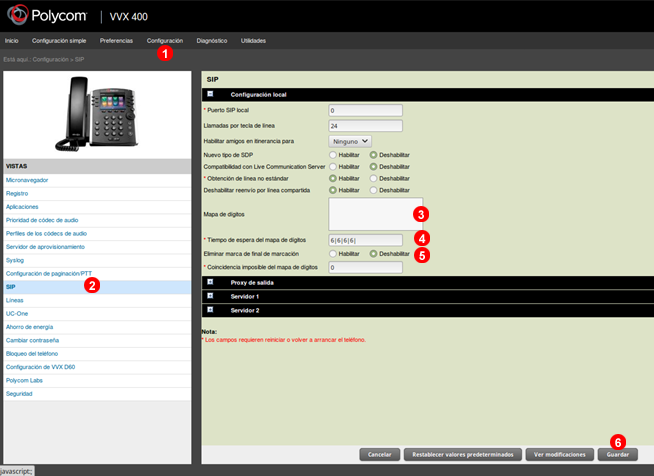Focus Tiempo de espera del mapa de dígitos field
The height and width of the screenshot is (476, 654).
[365, 240]
